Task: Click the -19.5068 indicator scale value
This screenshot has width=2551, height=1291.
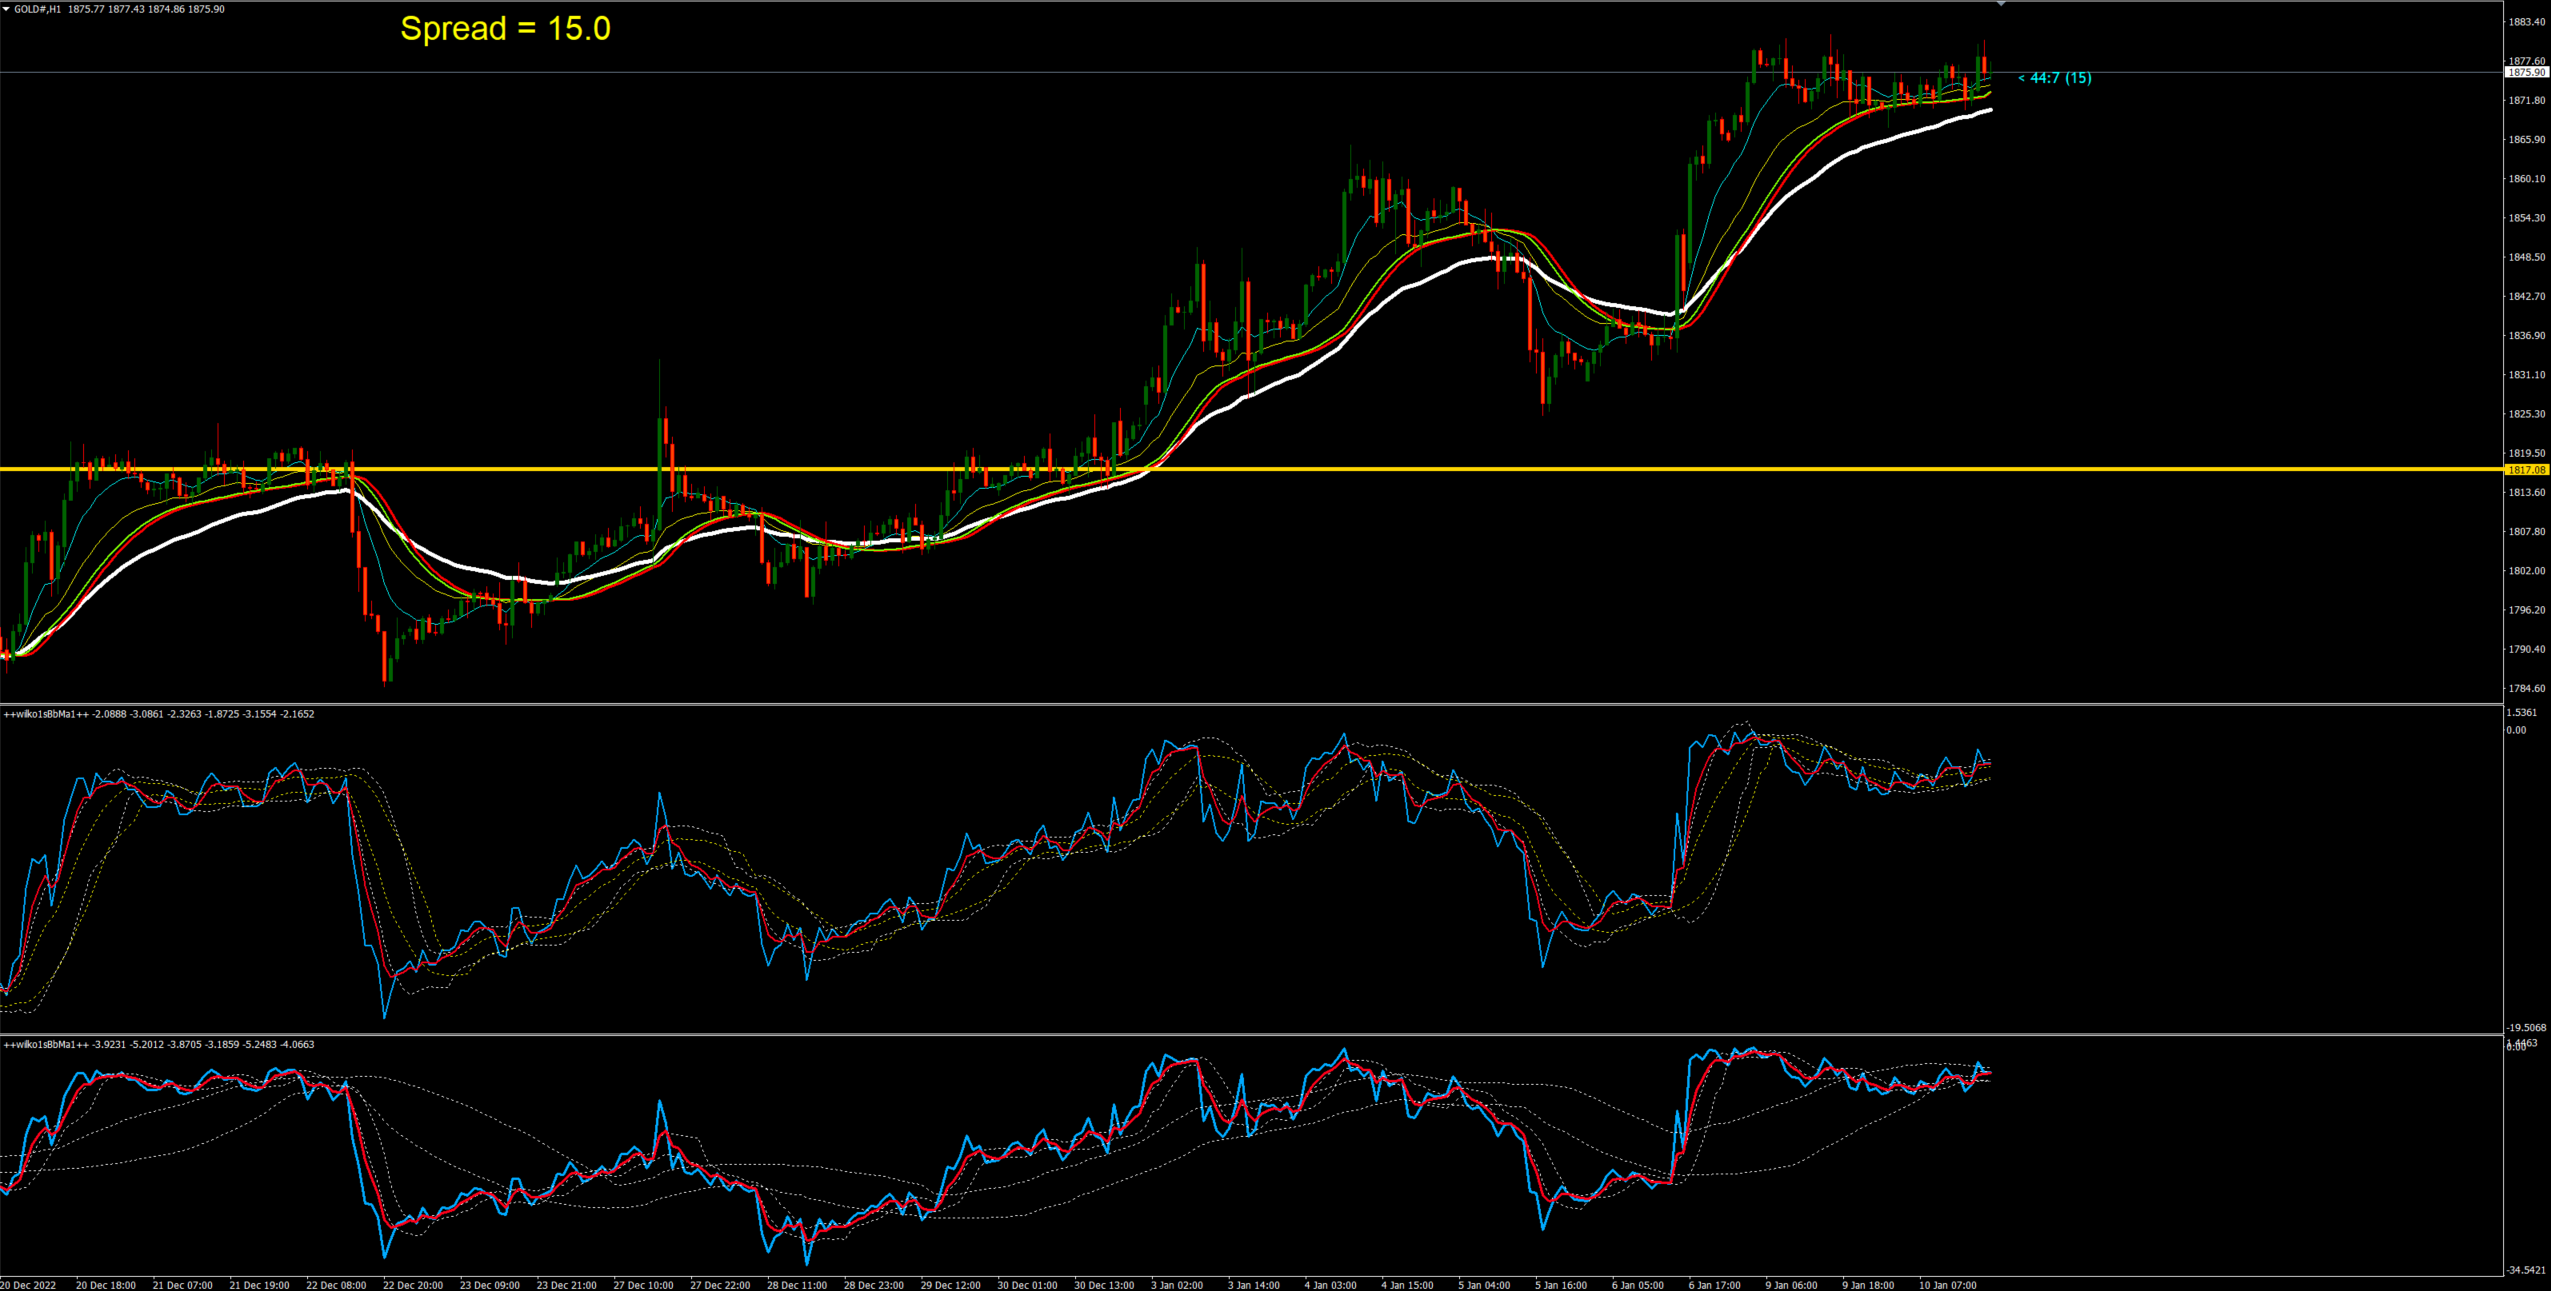Action: tap(2526, 1028)
